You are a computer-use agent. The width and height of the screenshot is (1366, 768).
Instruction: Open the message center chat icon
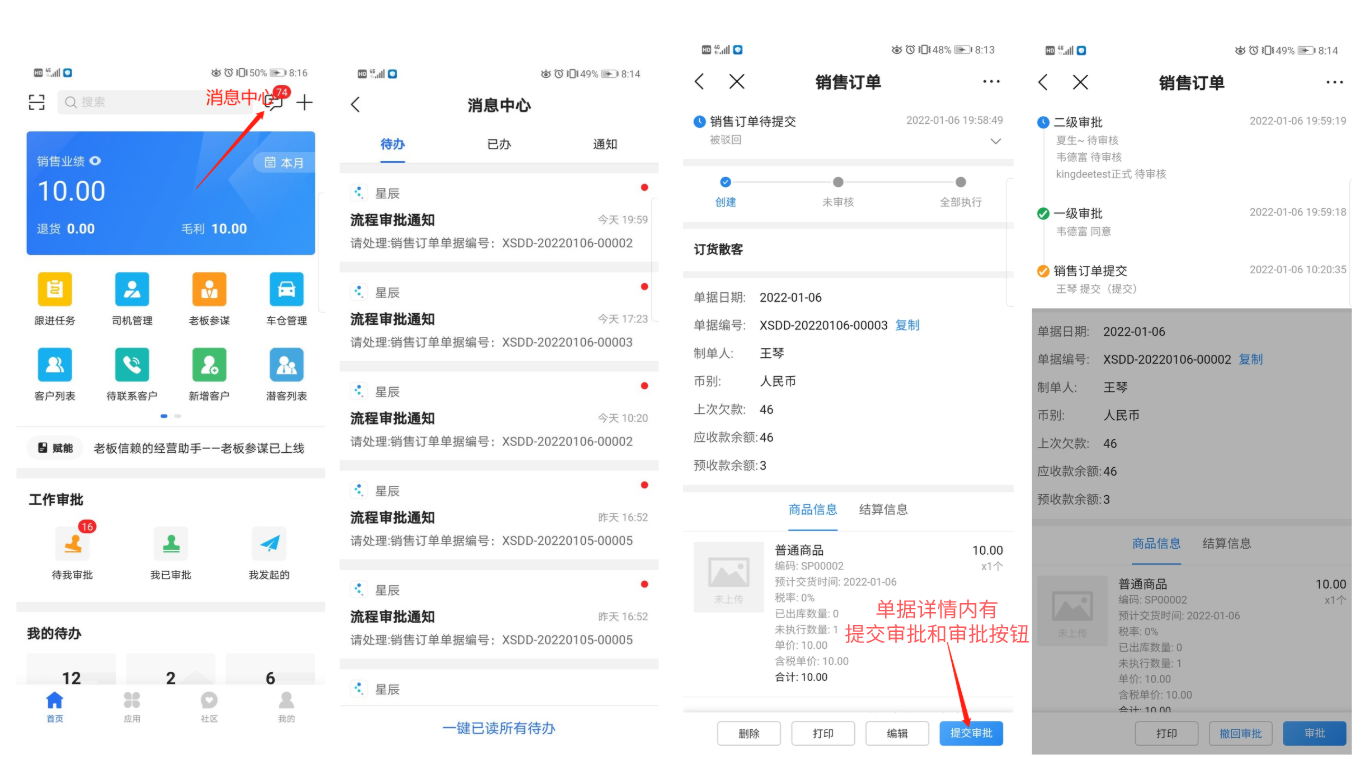(274, 102)
